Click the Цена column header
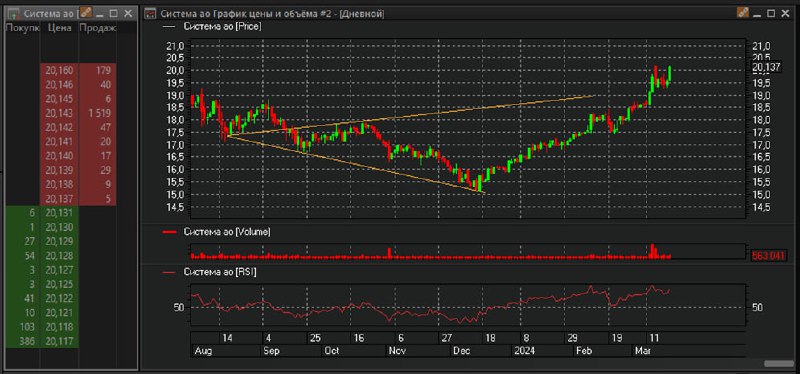This screenshot has width=800, height=374. pyautogui.click(x=59, y=28)
